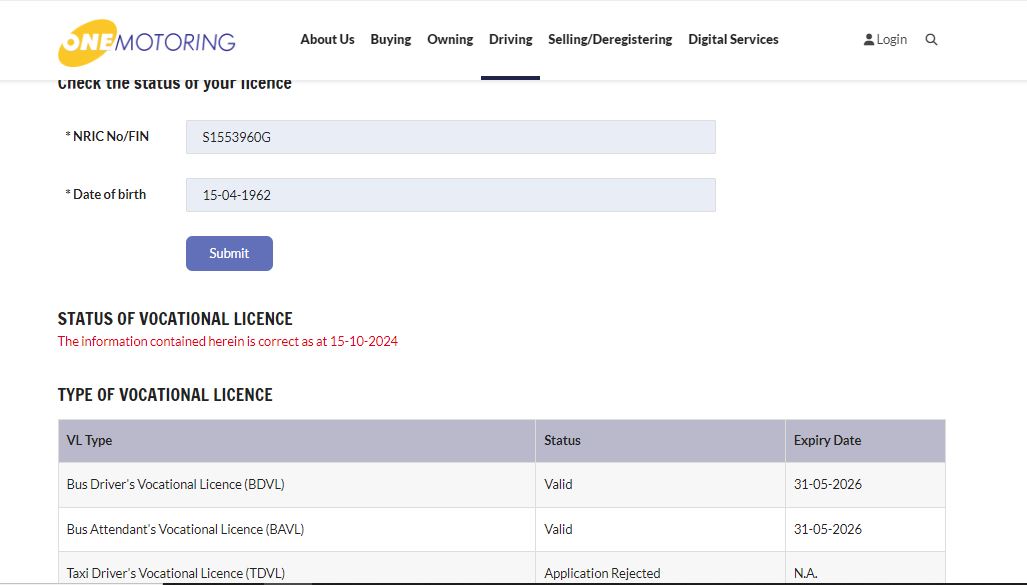
Task: Select the Owning menu item
Action: pyautogui.click(x=450, y=40)
